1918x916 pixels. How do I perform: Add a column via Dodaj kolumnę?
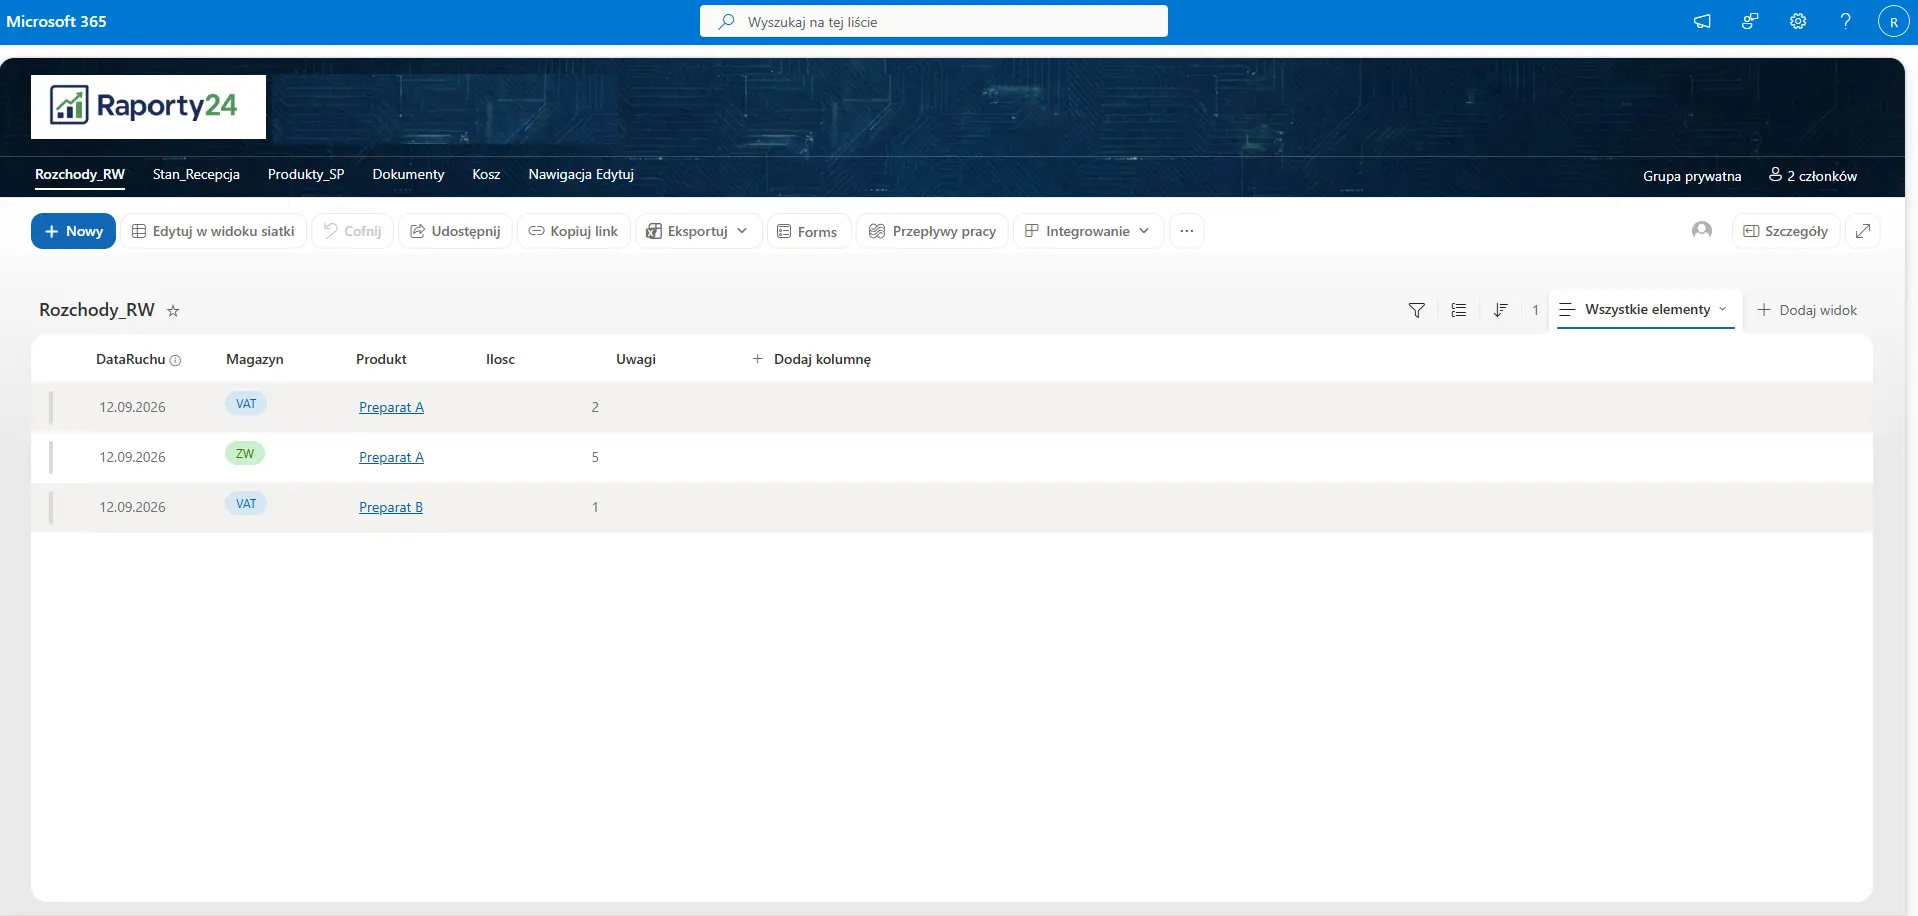click(x=811, y=359)
